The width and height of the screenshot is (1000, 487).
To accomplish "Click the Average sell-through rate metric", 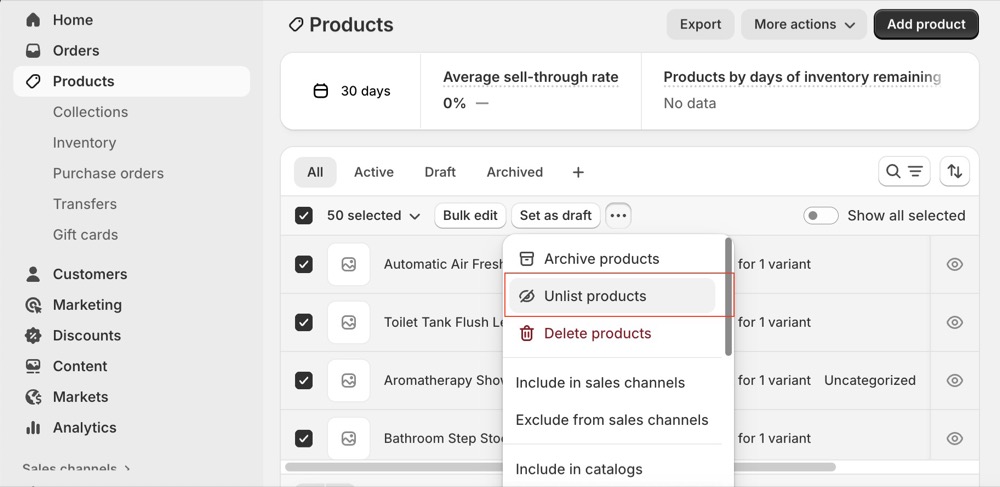I will click(x=531, y=77).
